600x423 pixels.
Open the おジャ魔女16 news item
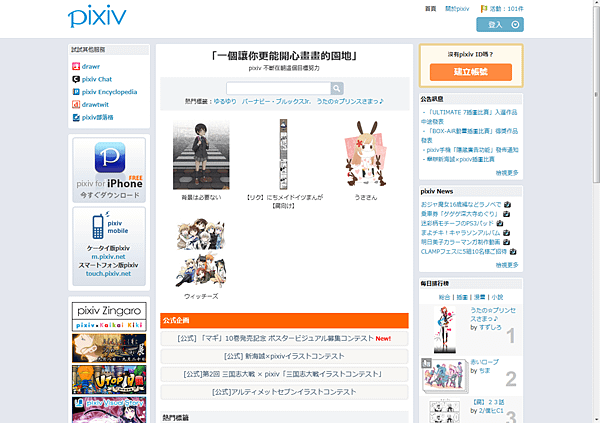(461, 204)
